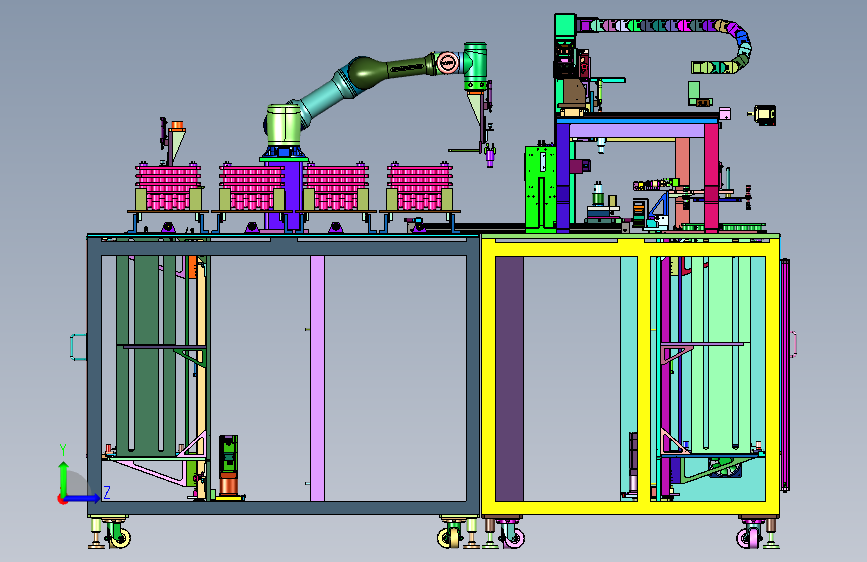Select the green block atop the cable chain tower
The width and height of the screenshot is (867, 562).
click(x=565, y=27)
